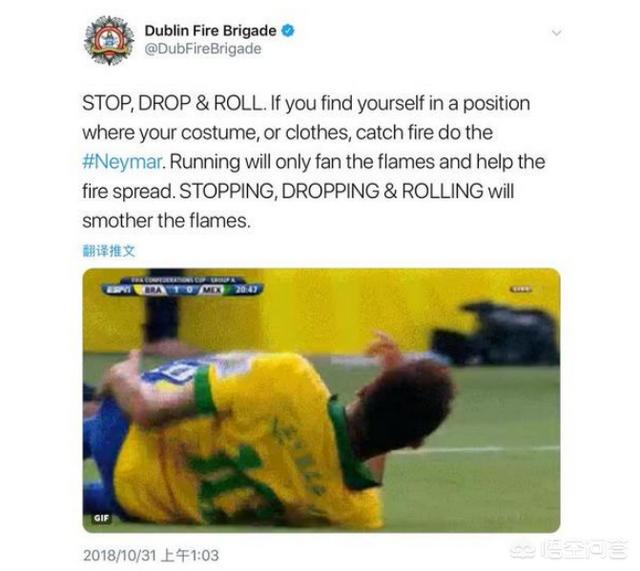
Task: Click the MEX team label on scoreboard
Action: coord(211,290)
